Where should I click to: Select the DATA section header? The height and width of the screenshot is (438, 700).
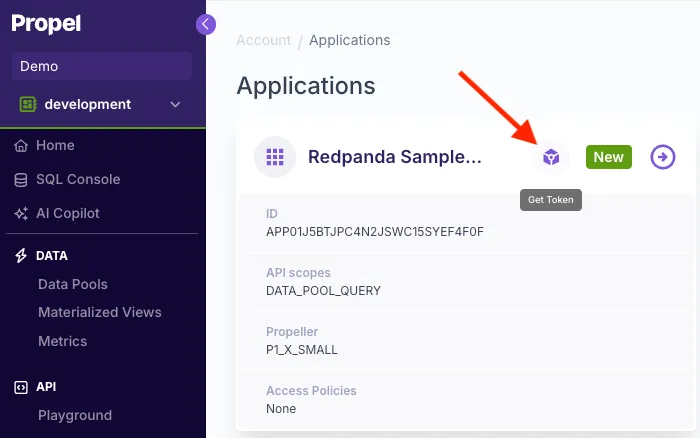pos(51,255)
